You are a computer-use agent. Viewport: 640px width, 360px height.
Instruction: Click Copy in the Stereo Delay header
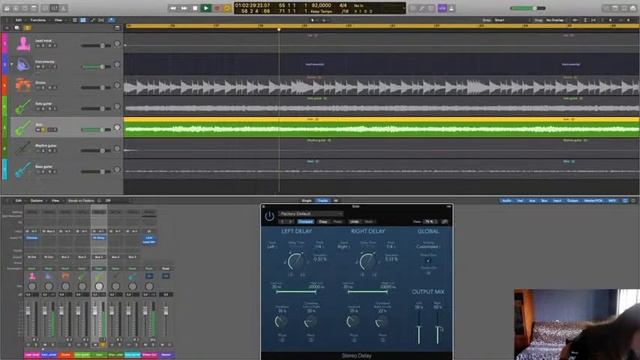point(323,222)
